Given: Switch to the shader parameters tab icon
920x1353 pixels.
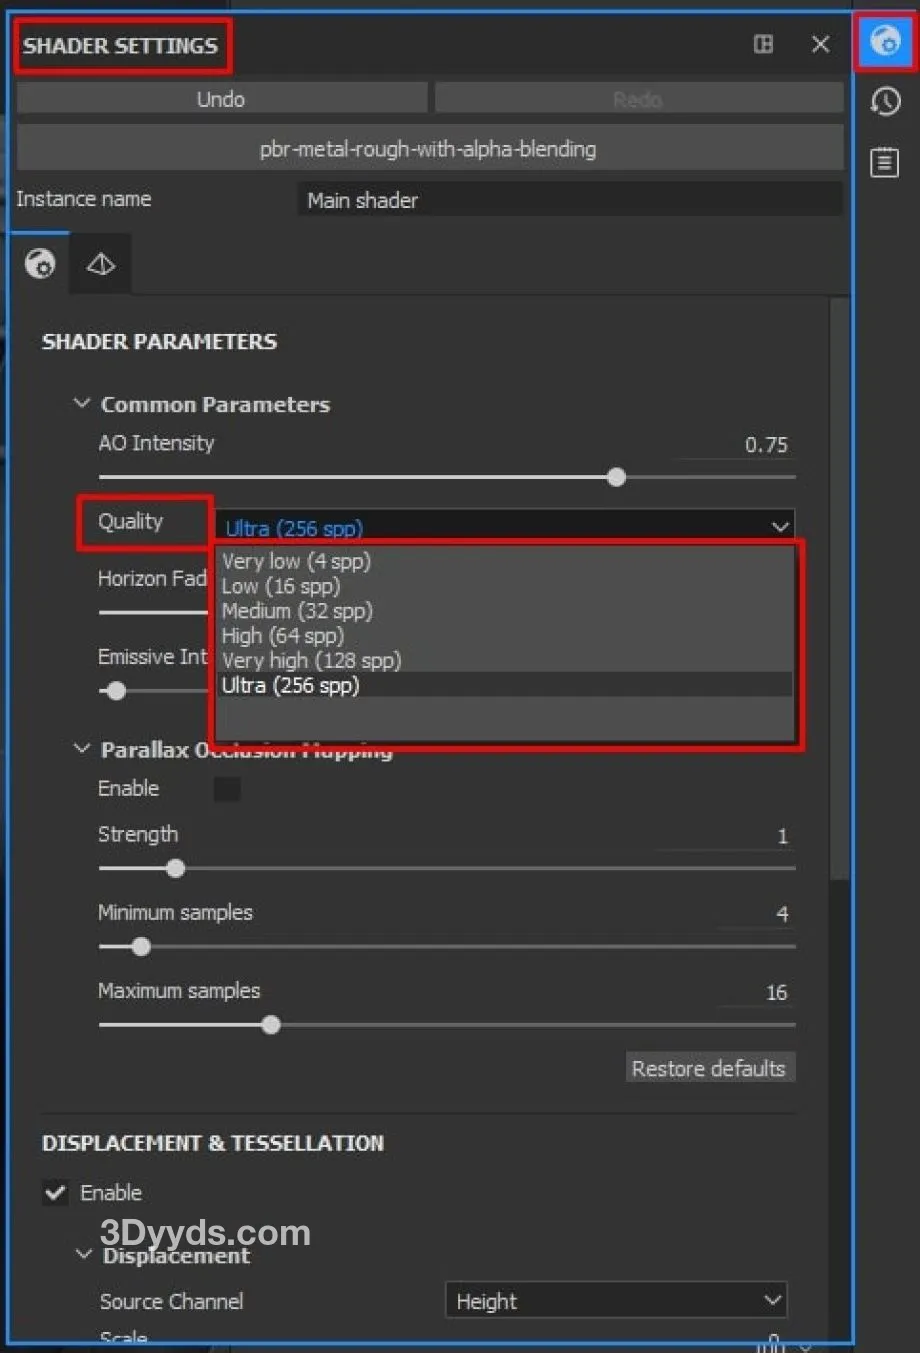Looking at the screenshot, I should tap(40, 264).
